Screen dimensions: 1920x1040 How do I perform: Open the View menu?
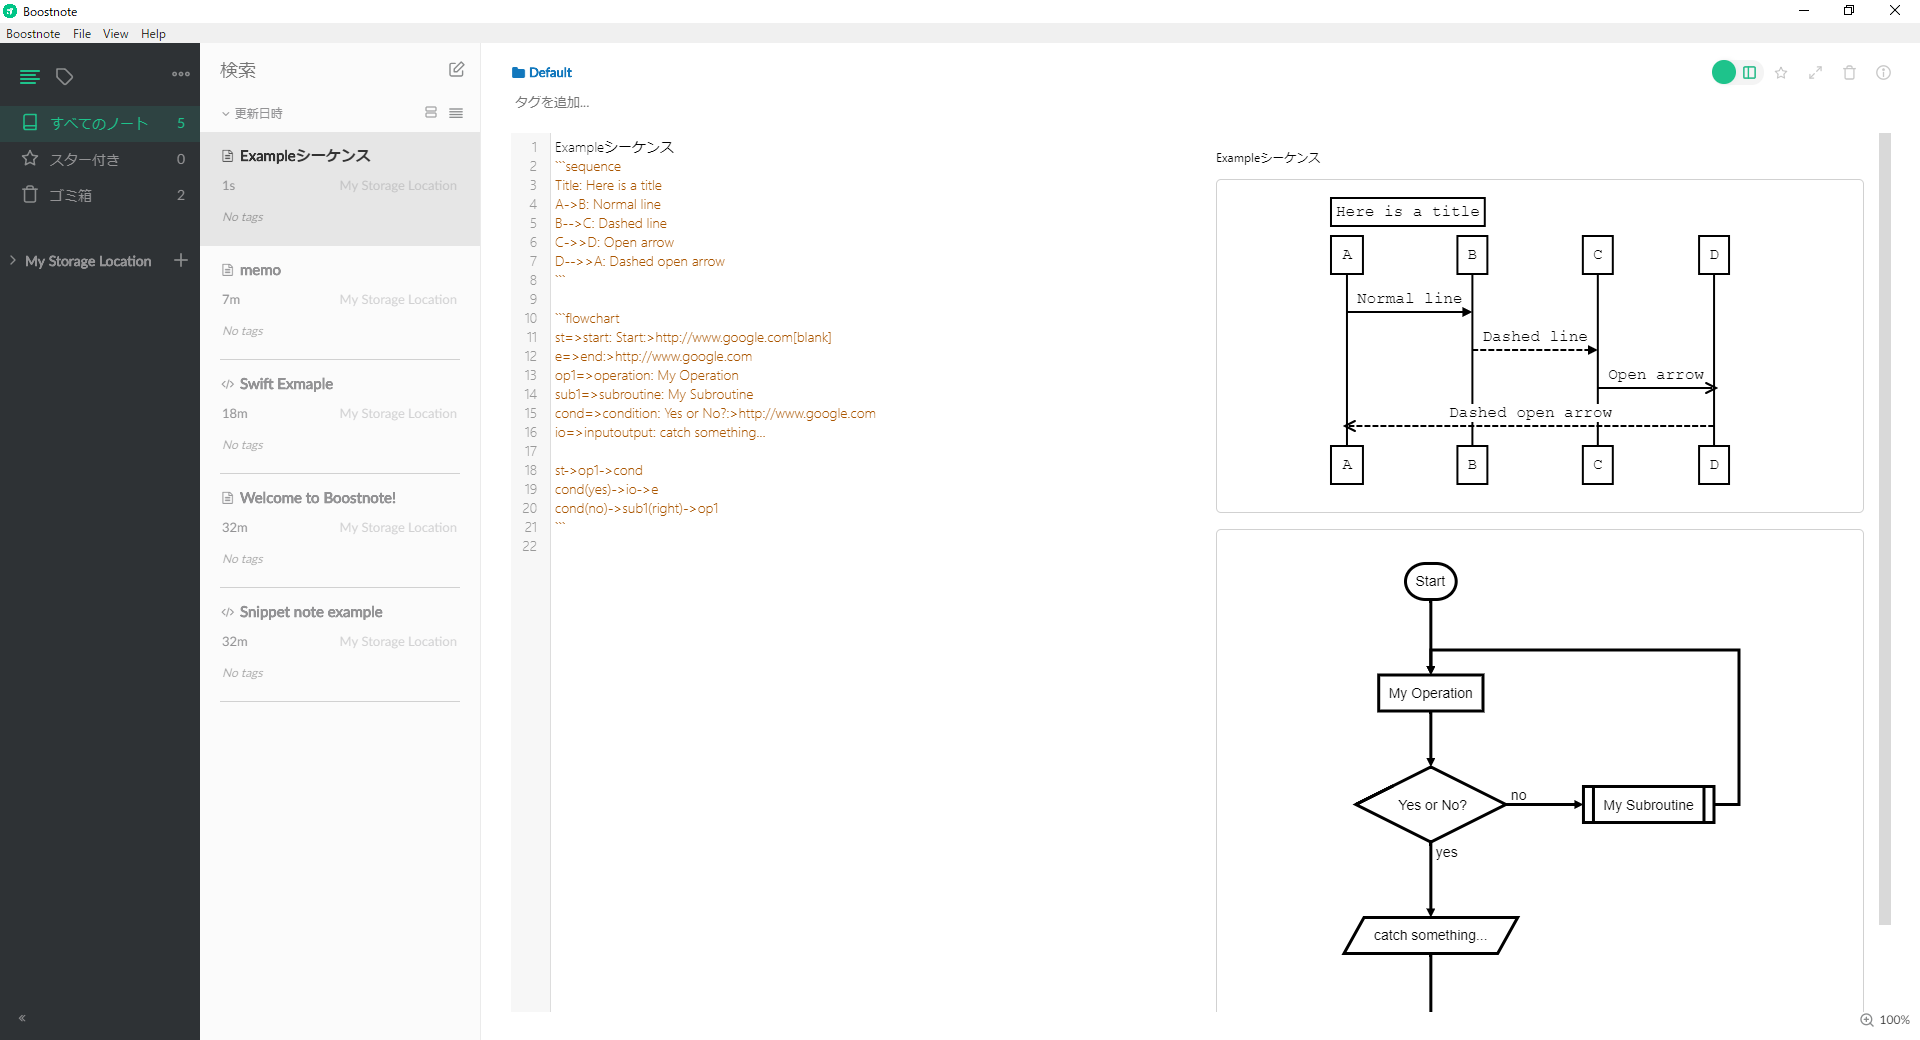pyautogui.click(x=116, y=33)
